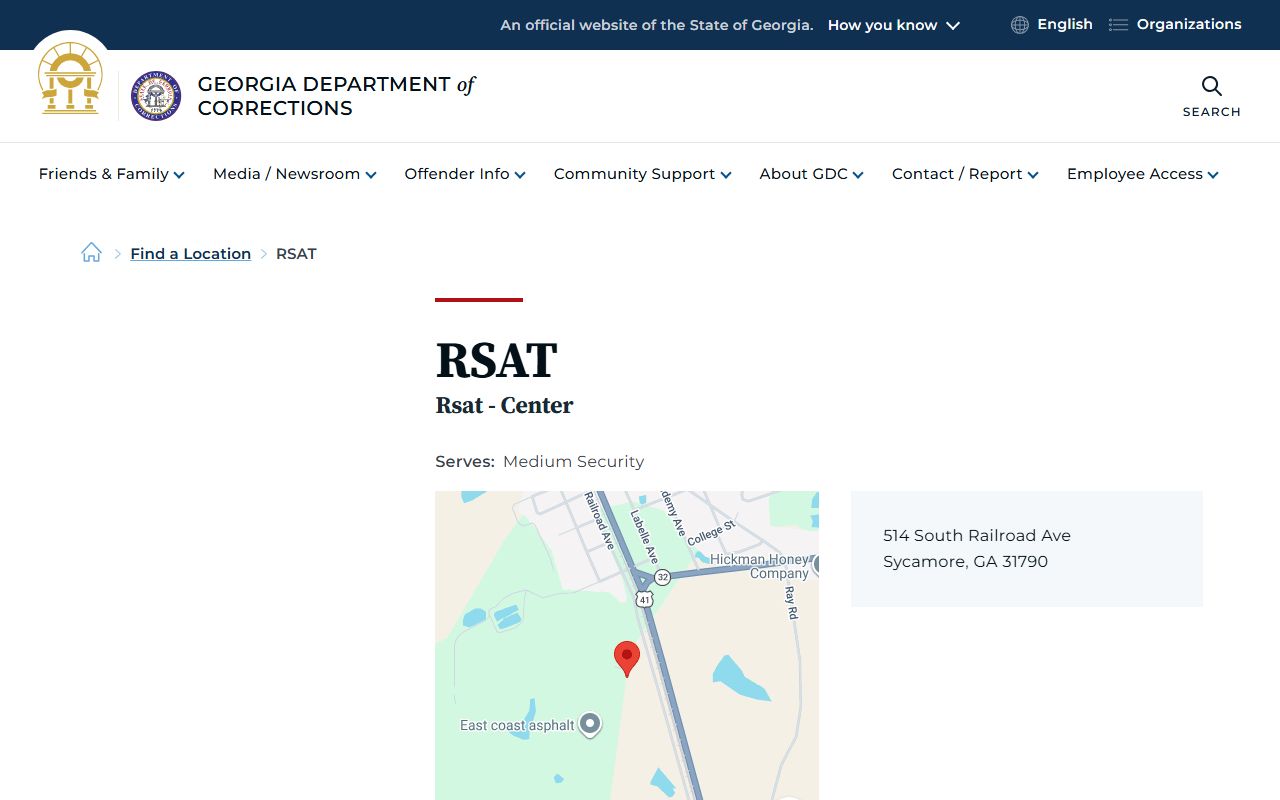Click the Rsat - Center subheading

[x=504, y=405]
